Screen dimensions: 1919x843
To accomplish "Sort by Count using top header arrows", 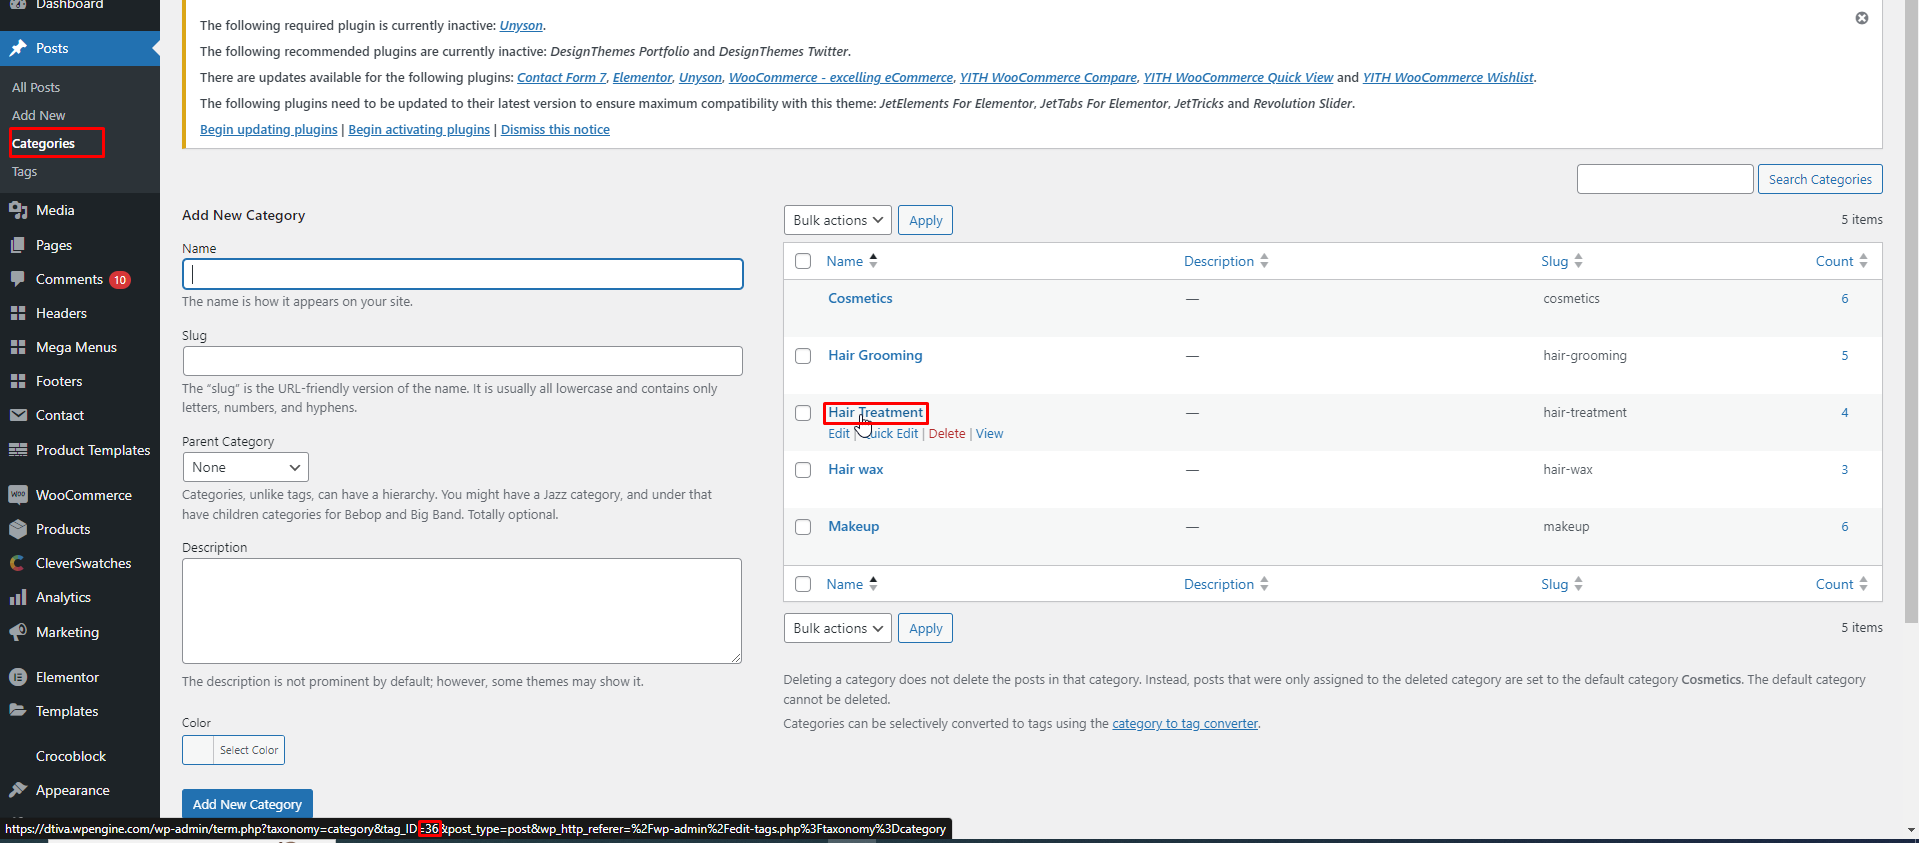I will point(1863,260).
